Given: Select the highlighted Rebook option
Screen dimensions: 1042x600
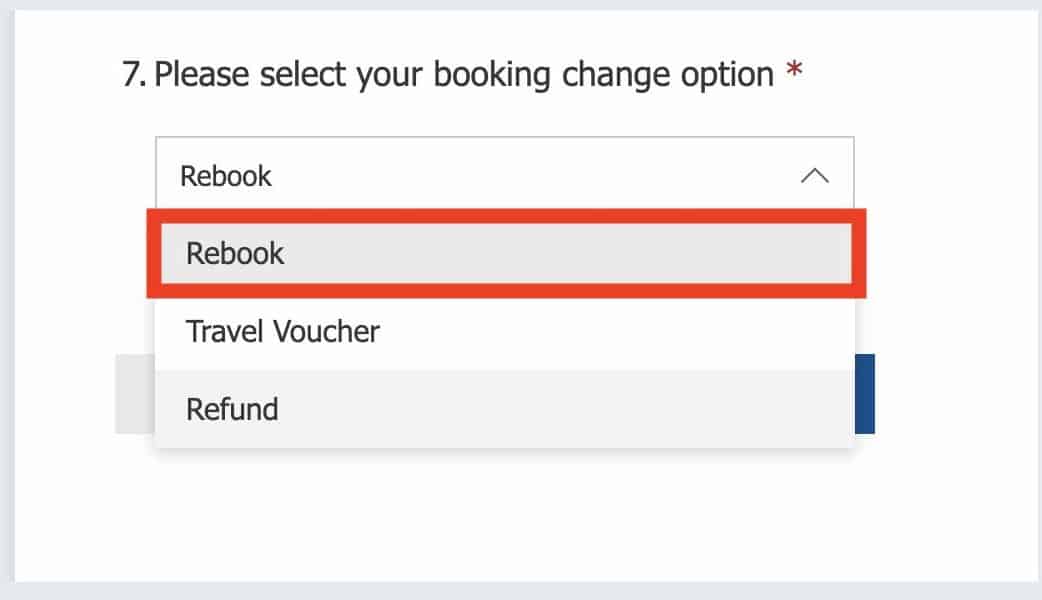Looking at the screenshot, I should pos(505,253).
